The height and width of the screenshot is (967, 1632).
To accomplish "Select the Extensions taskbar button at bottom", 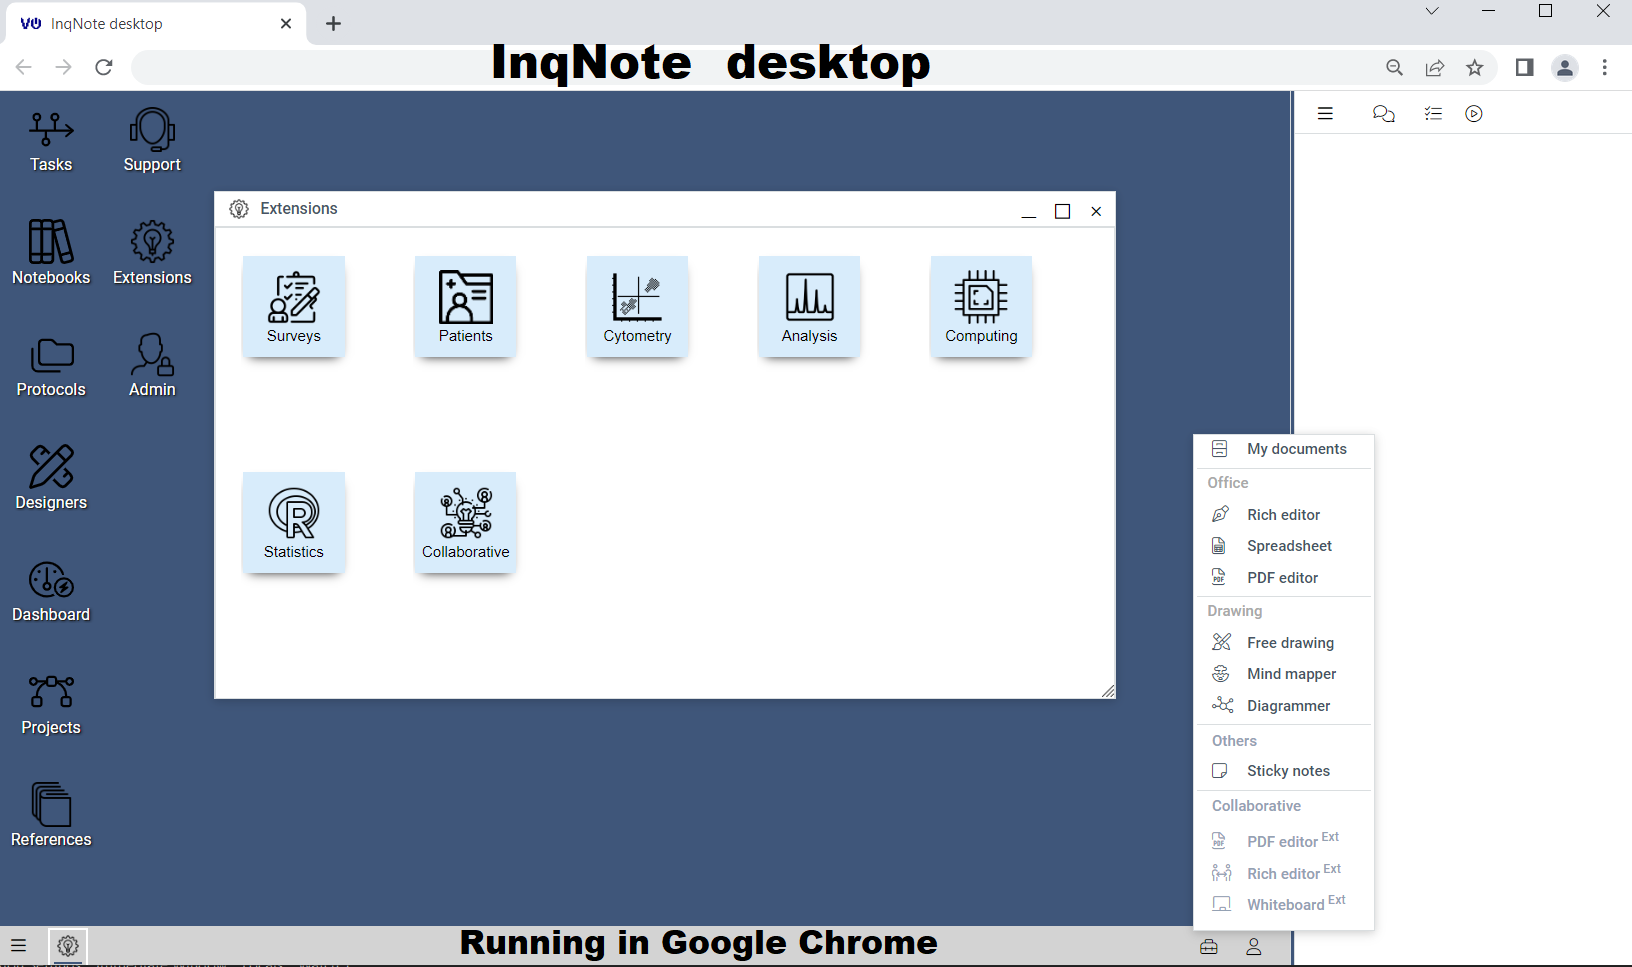I will point(68,945).
